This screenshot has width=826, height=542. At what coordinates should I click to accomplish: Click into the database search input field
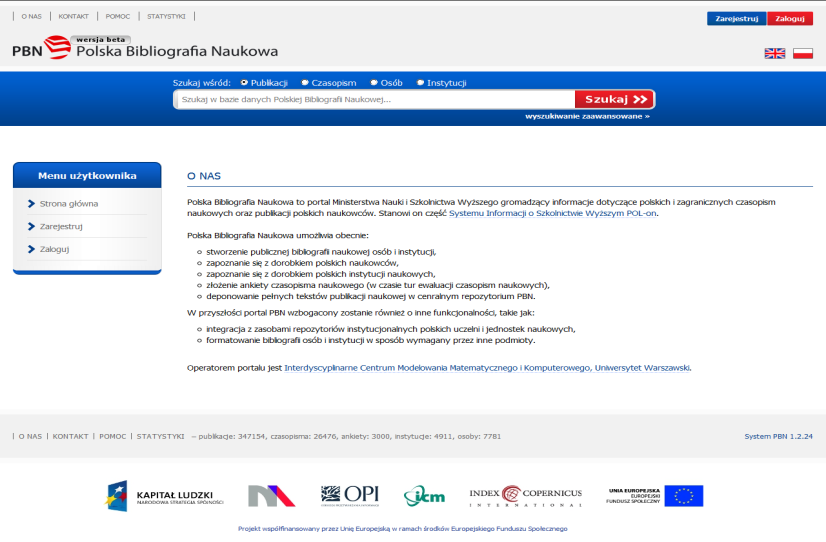click(x=375, y=99)
